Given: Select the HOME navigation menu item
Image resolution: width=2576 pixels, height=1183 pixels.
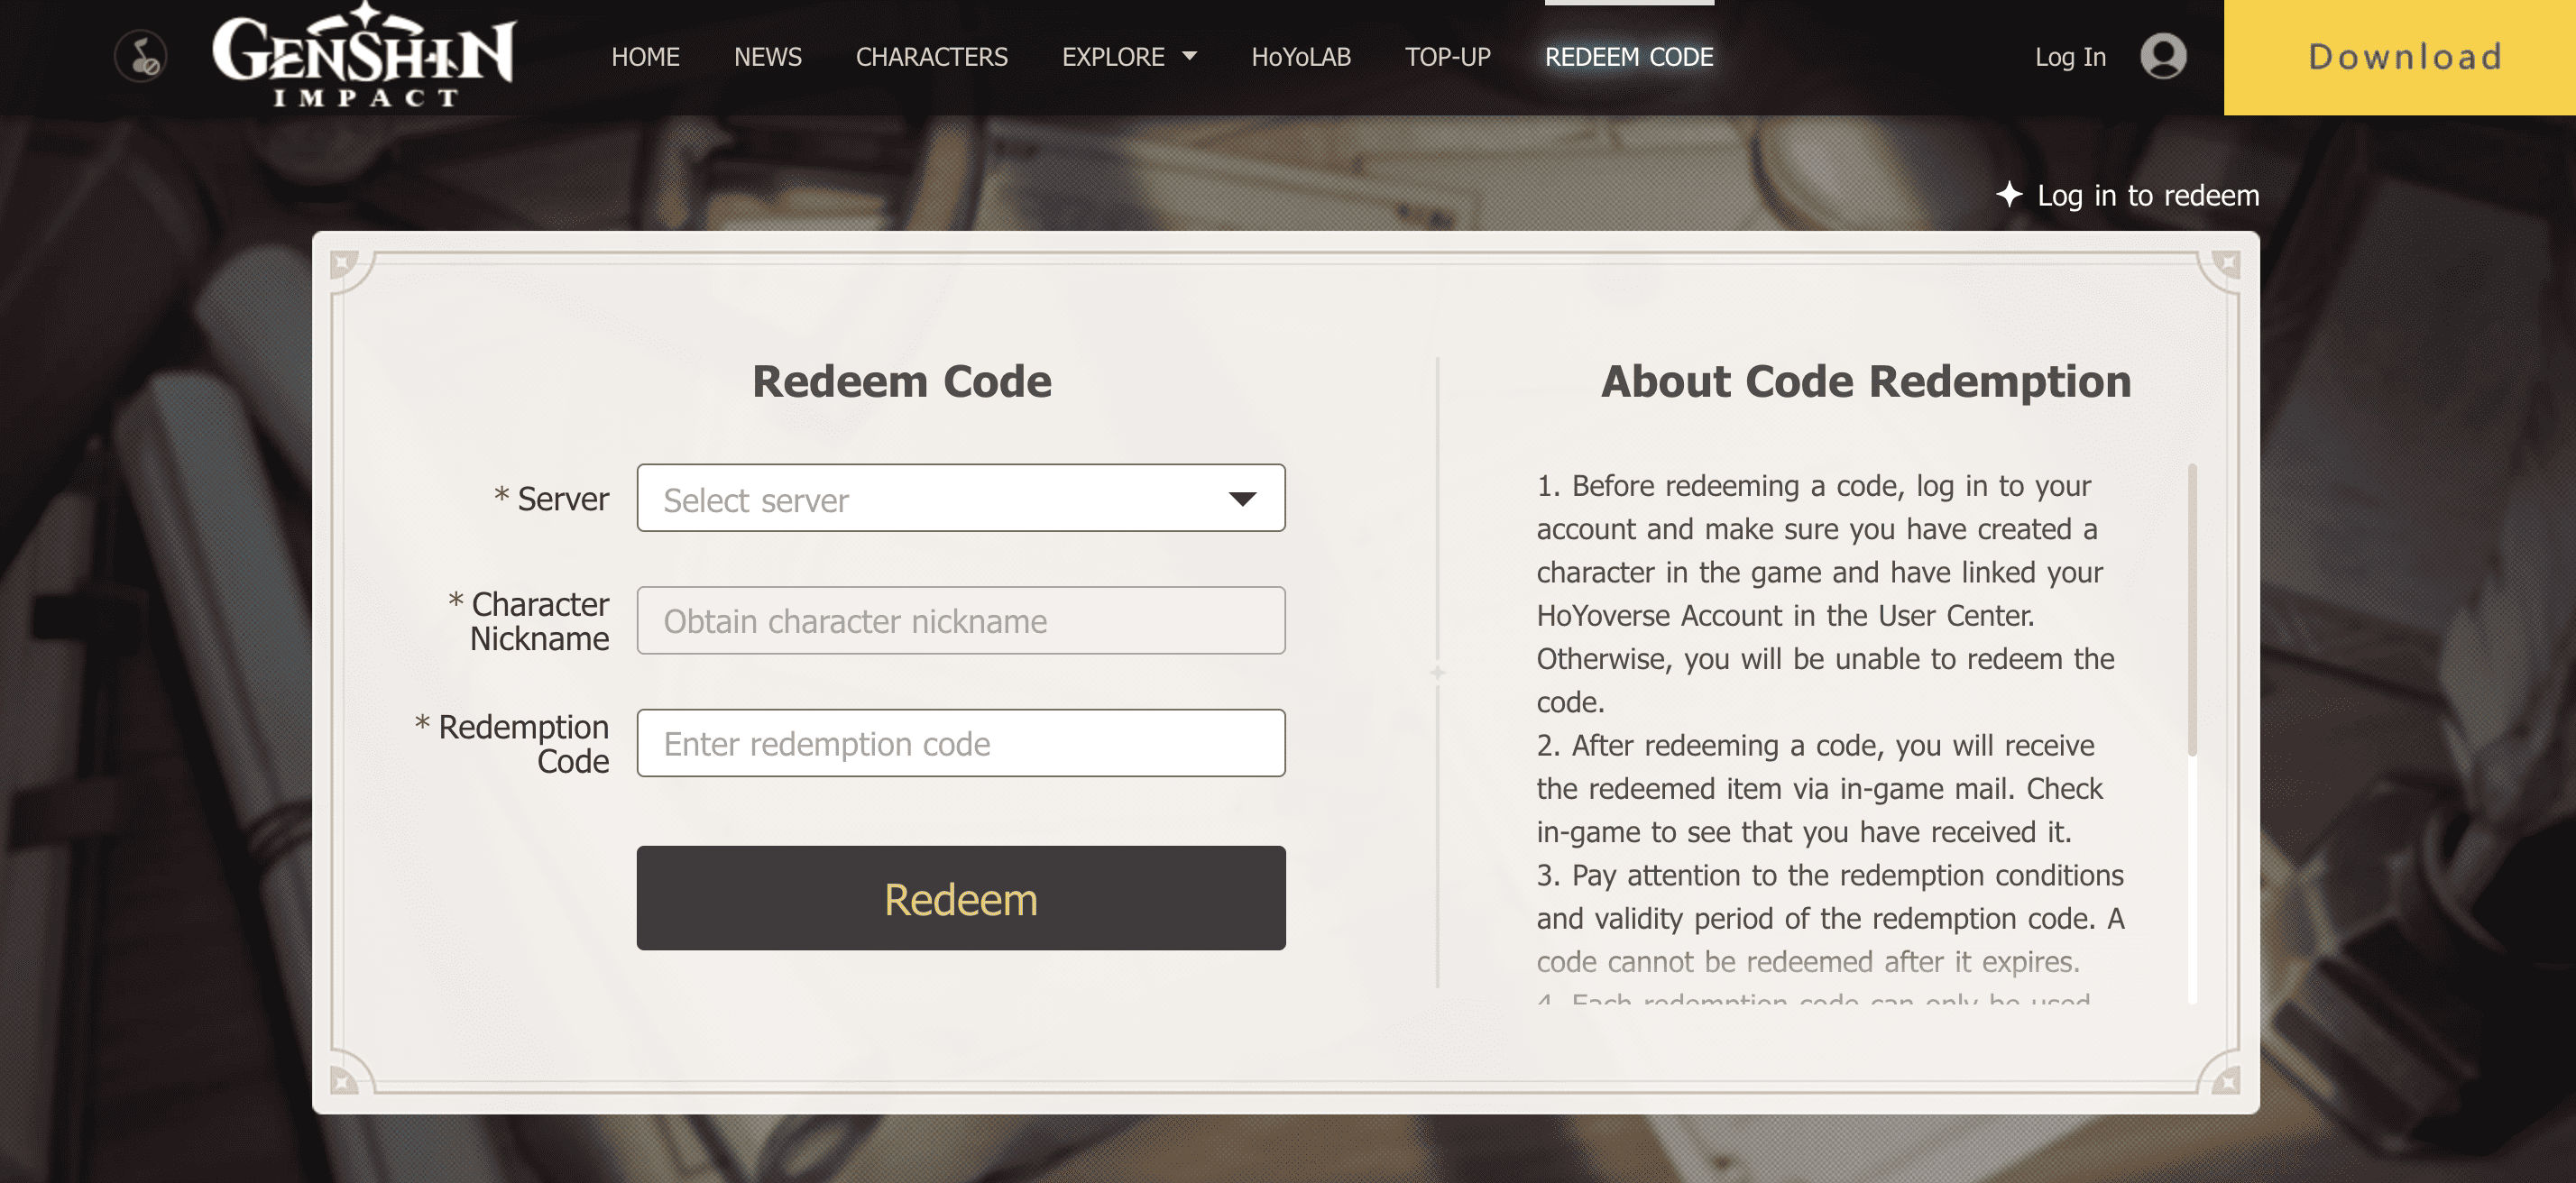Looking at the screenshot, I should (x=644, y=56).
